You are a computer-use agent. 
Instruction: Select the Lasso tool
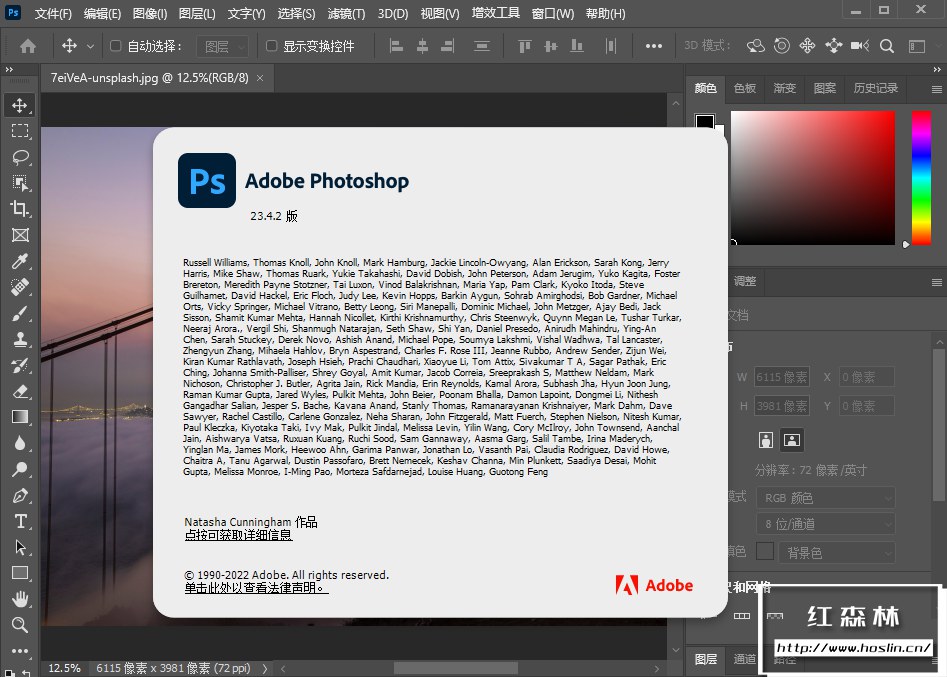point(20,157)
